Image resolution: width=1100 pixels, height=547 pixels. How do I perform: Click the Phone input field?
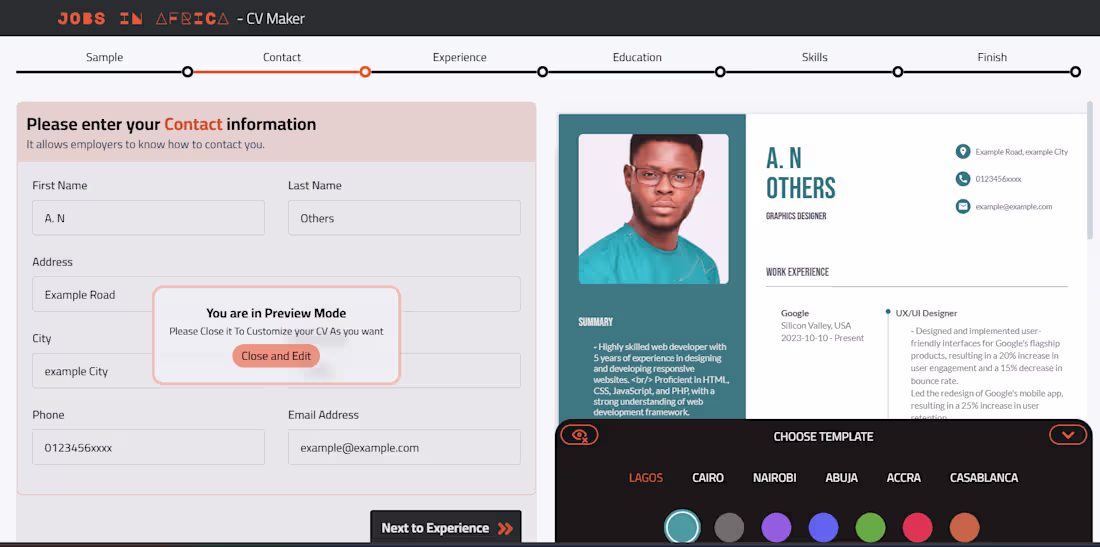148,447
